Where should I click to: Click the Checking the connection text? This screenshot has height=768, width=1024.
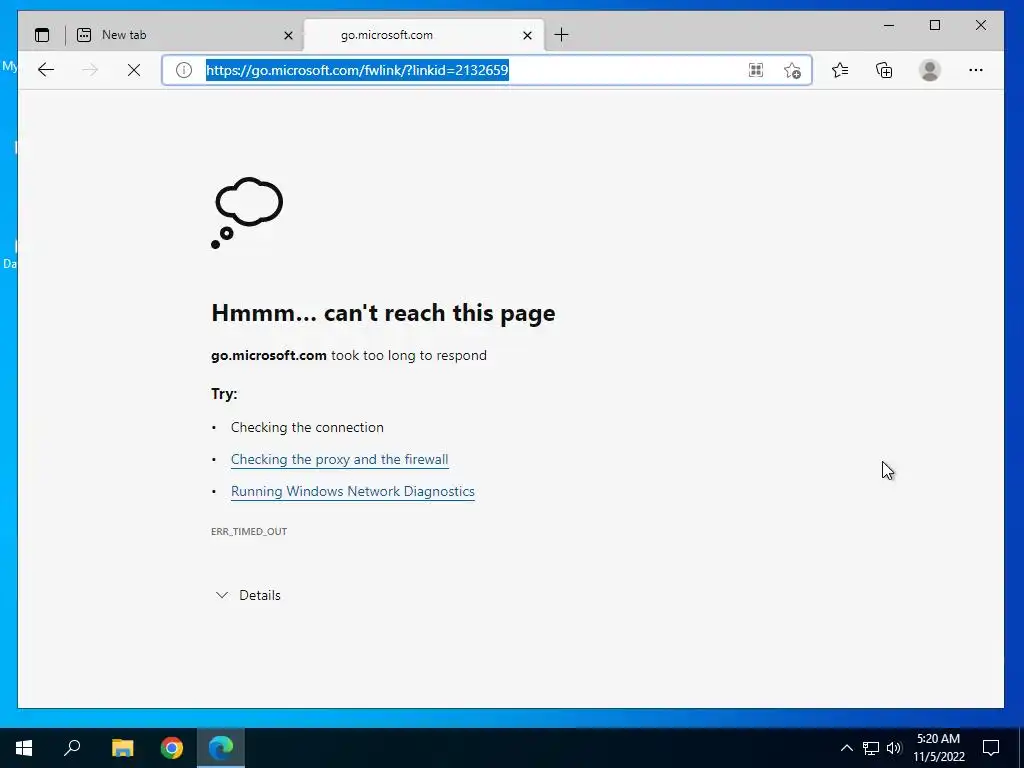(x=307, y=427)
